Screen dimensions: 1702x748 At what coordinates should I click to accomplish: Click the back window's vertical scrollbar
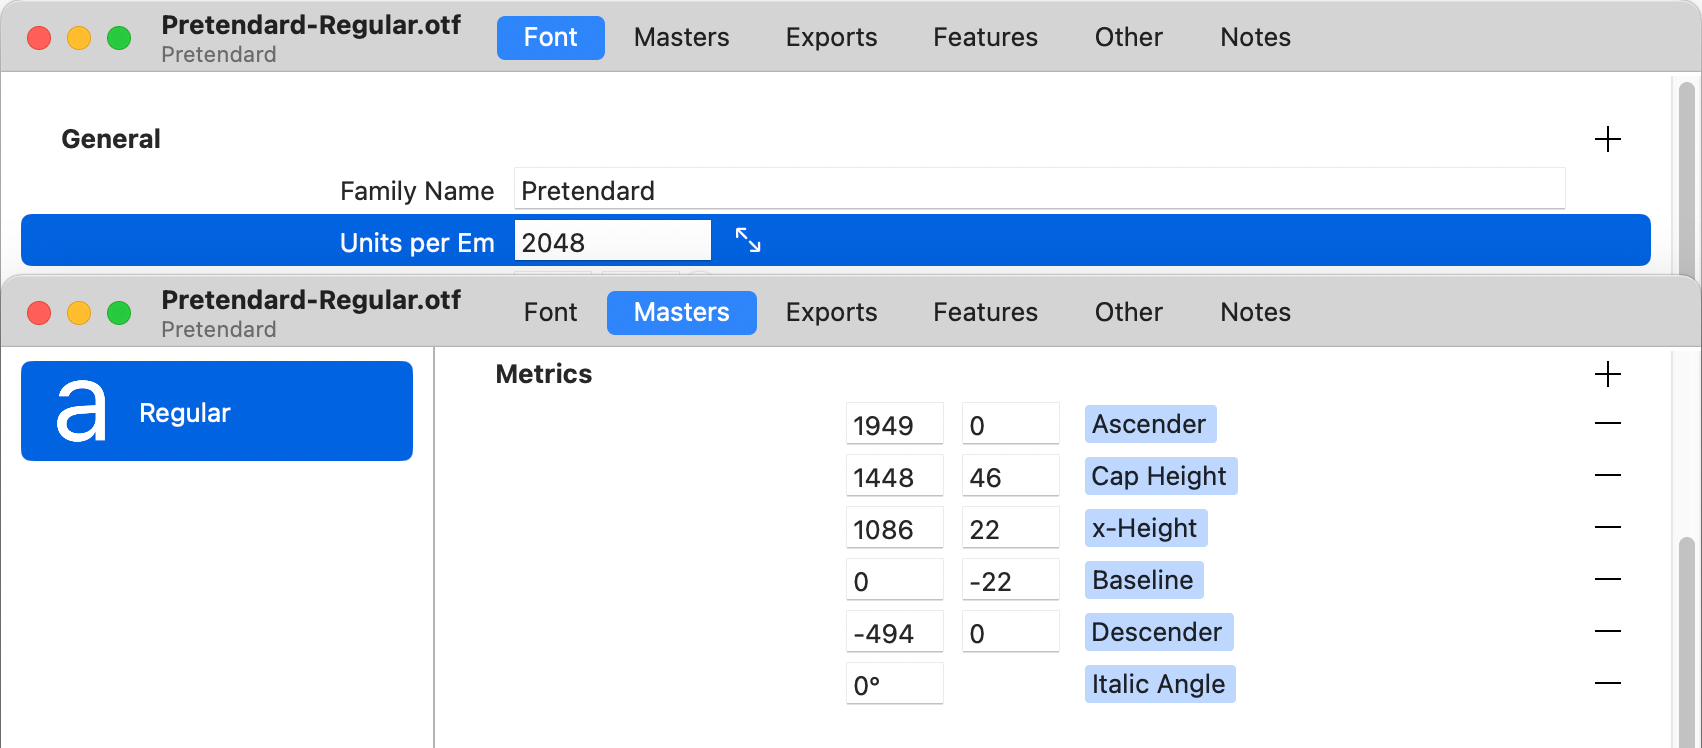[1687, 178]
